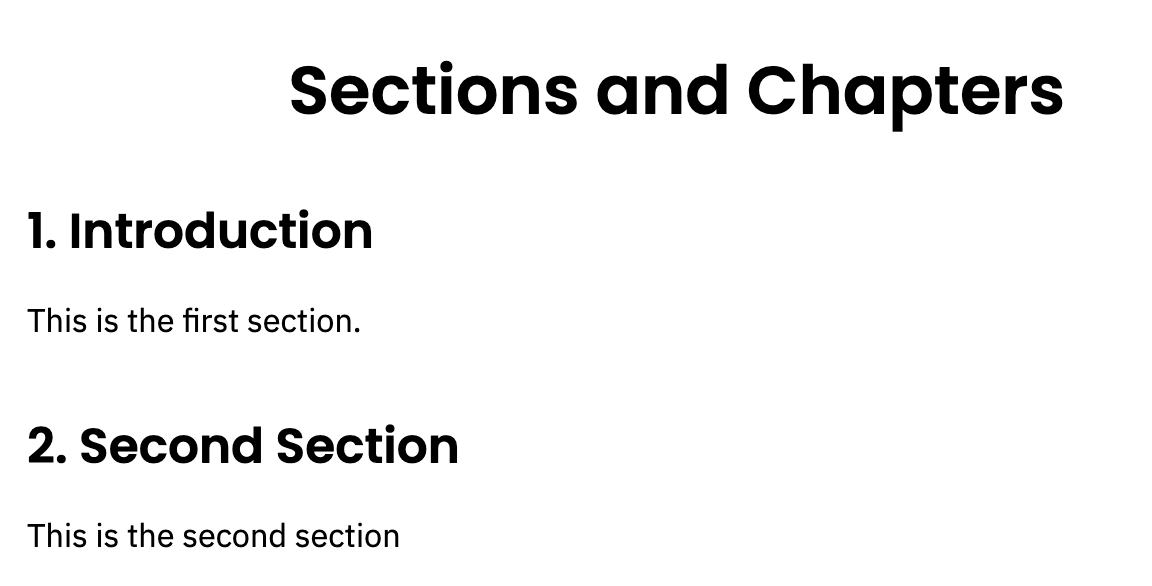
Task: Click the word "and" in the title
Action: [662, 91]
